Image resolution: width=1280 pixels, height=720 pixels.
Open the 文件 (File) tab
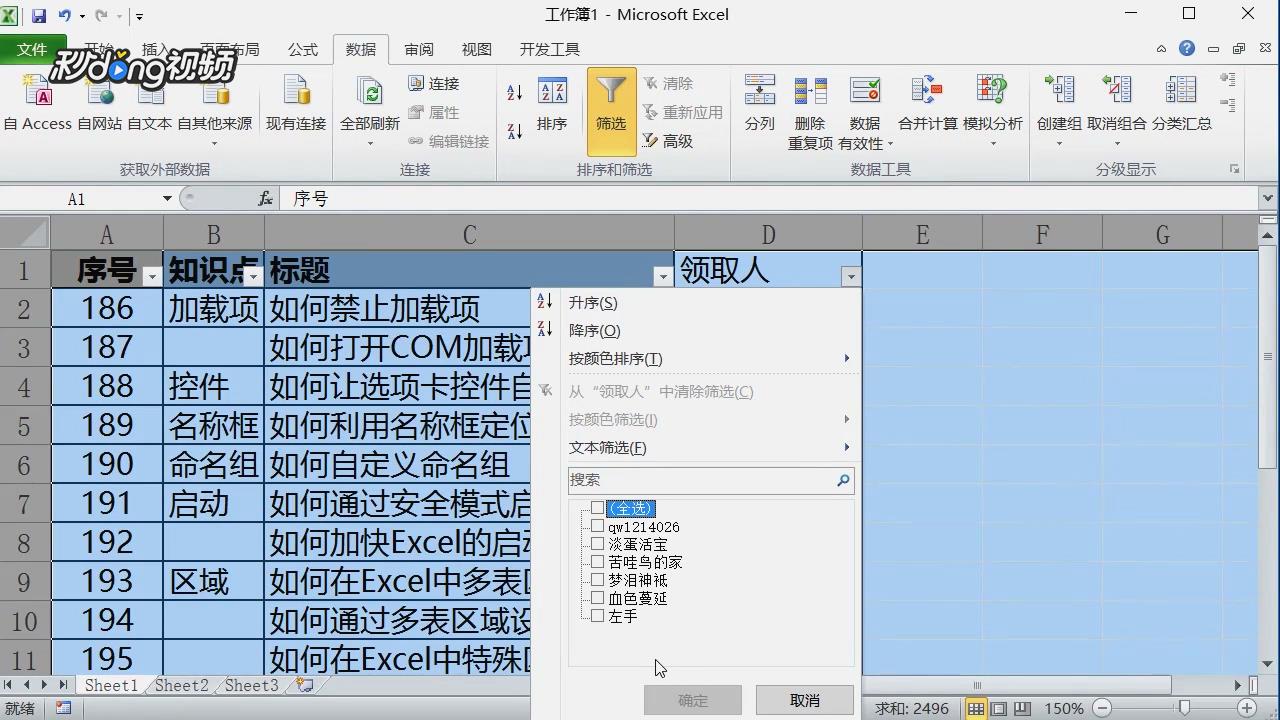point(32,49)
